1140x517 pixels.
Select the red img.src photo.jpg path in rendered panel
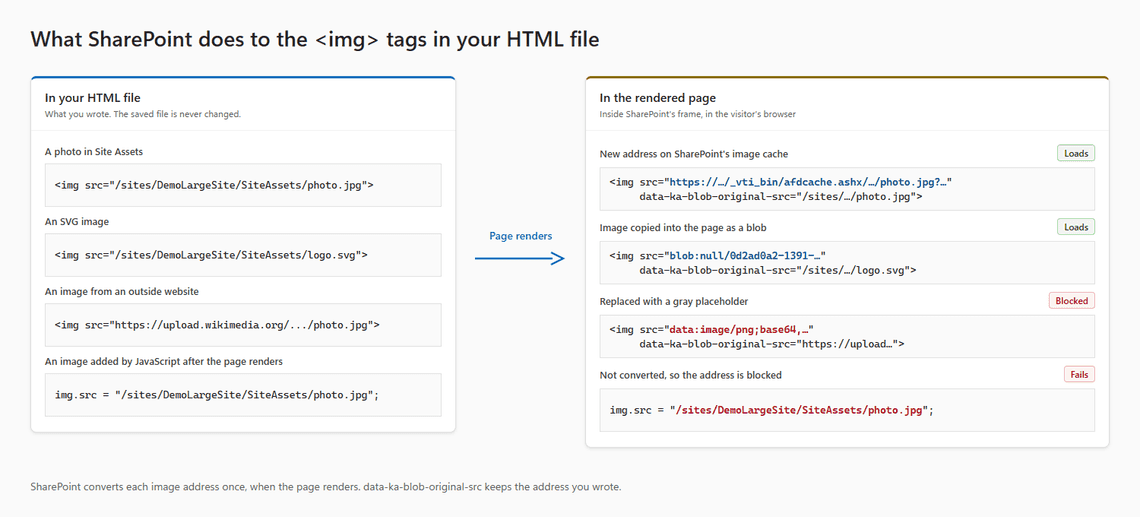(x=800, y=410)
